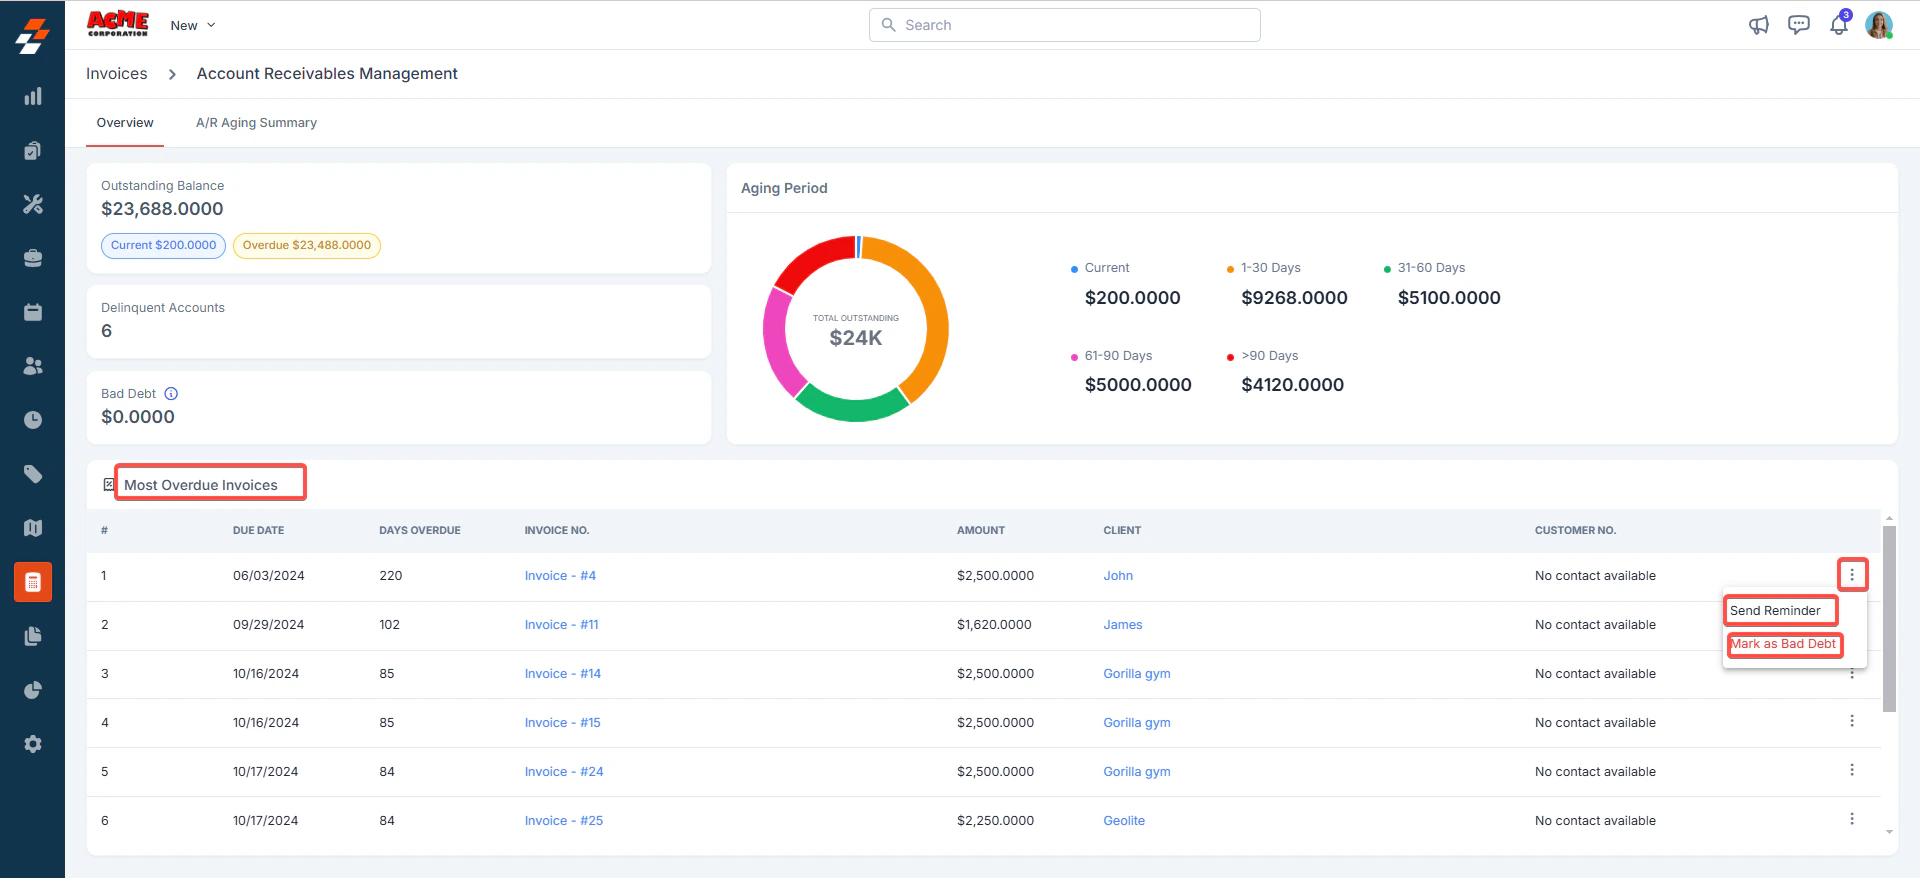Choose Mark as Bad Debt option
The height and width of the screenshot is (878, 1920).
tap(1784, 644)
